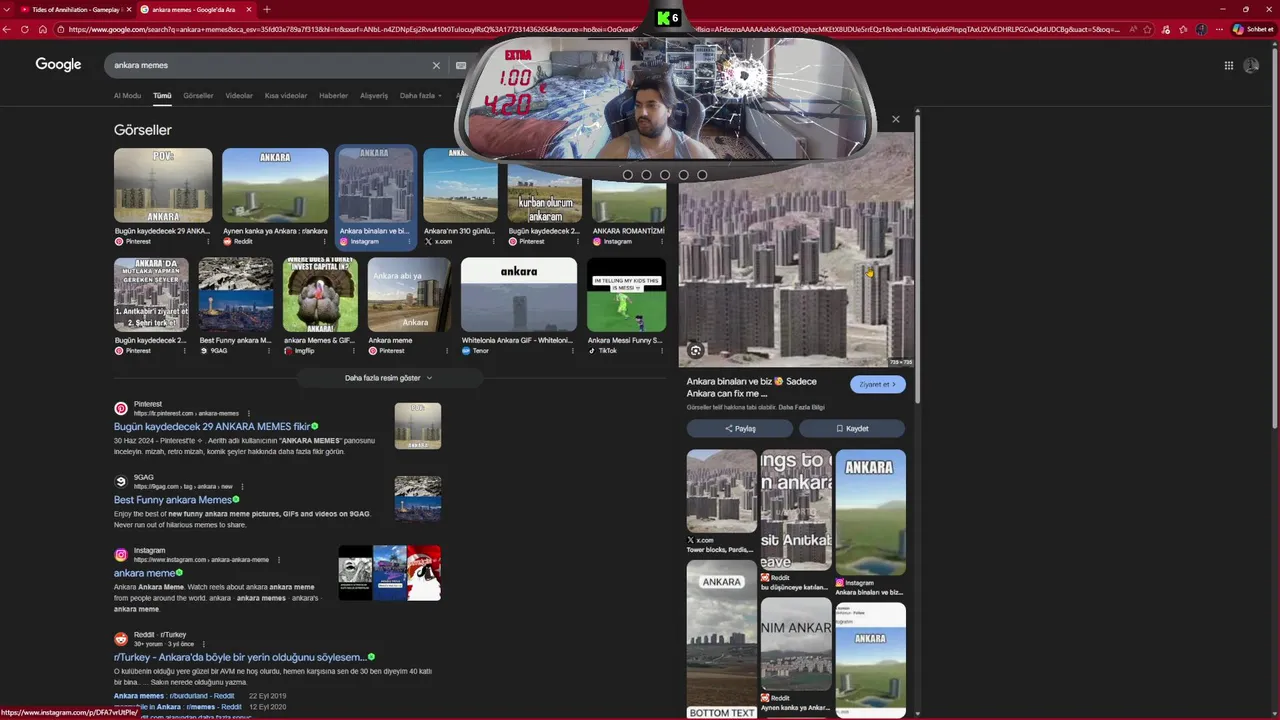
Task: Open the Edge profile picture icon
Action: pyautogui.click(x=1201, y=29)
